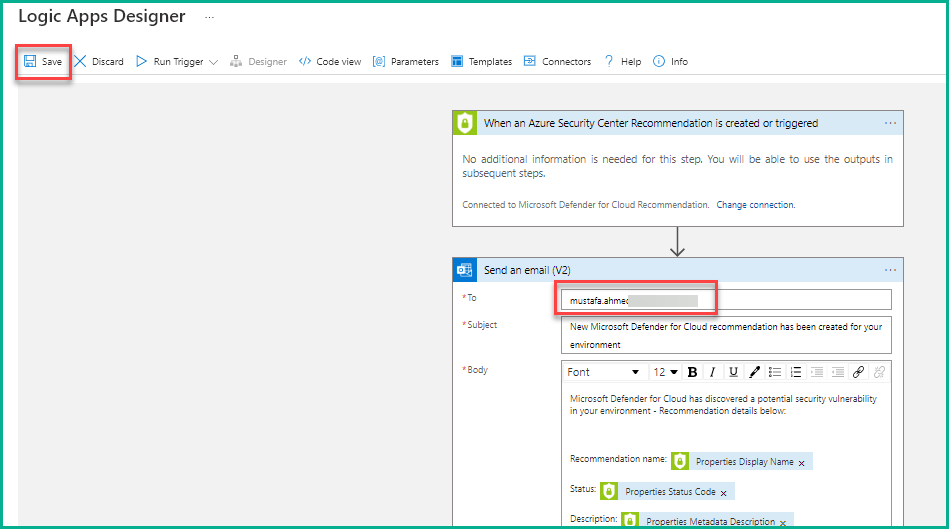
Task: Select Properties Status Code token
Action: (x=670, y=492)
